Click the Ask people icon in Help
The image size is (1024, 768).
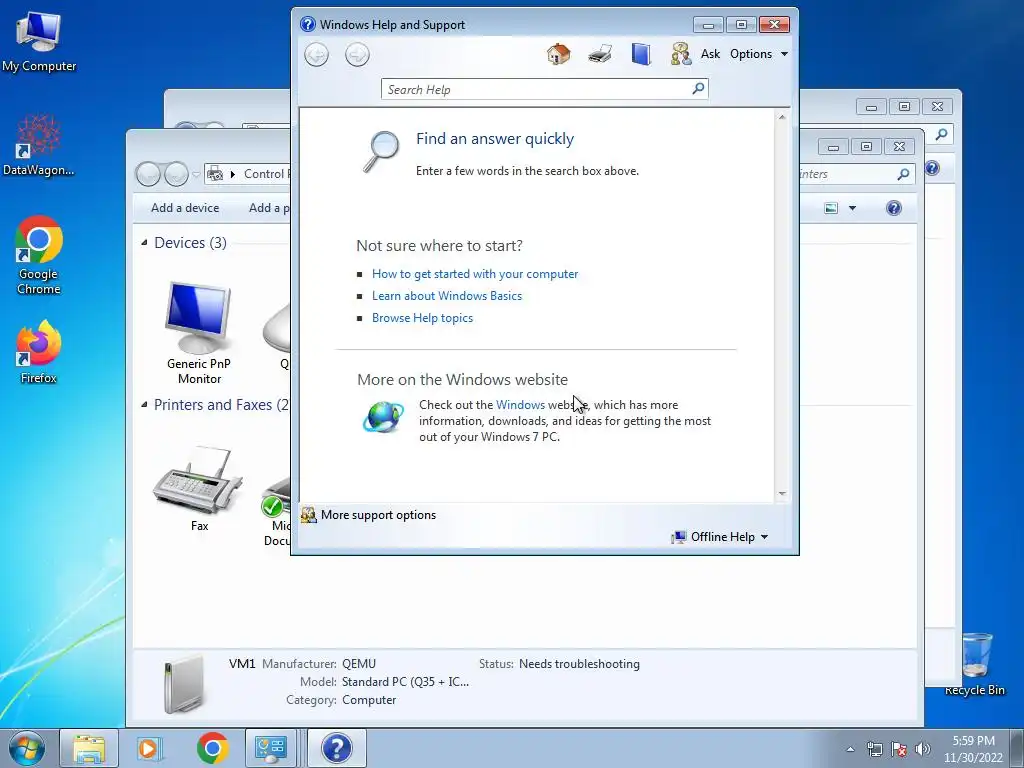tap(680, 54)
